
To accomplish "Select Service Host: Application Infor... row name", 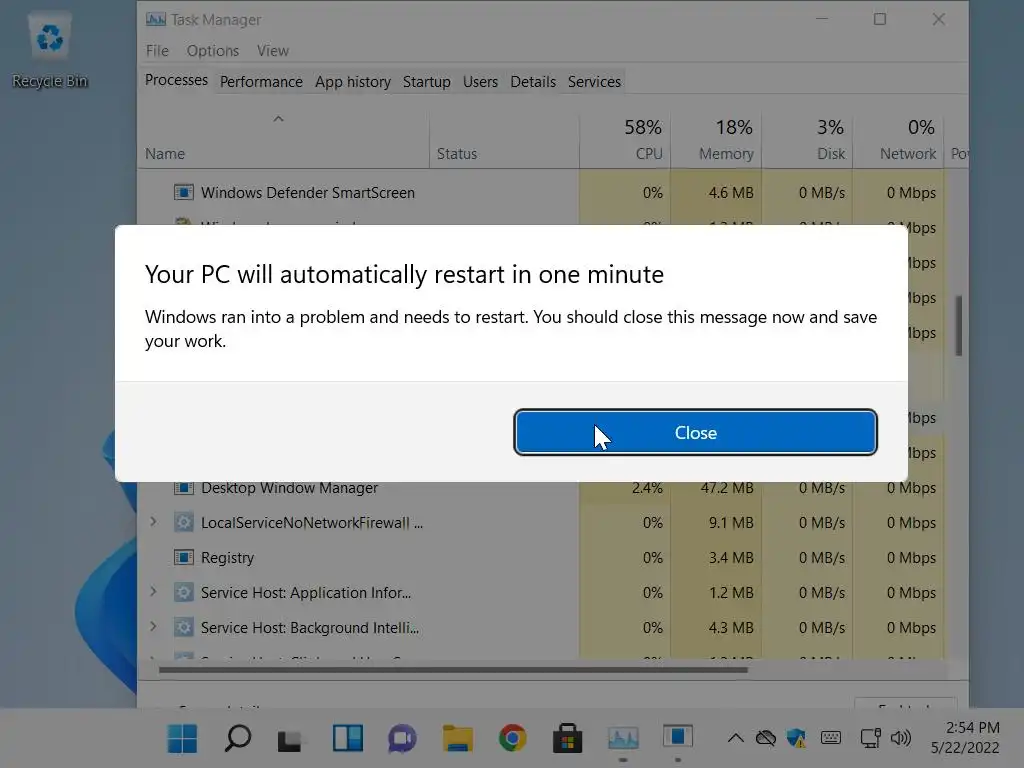I will (306, 592).
